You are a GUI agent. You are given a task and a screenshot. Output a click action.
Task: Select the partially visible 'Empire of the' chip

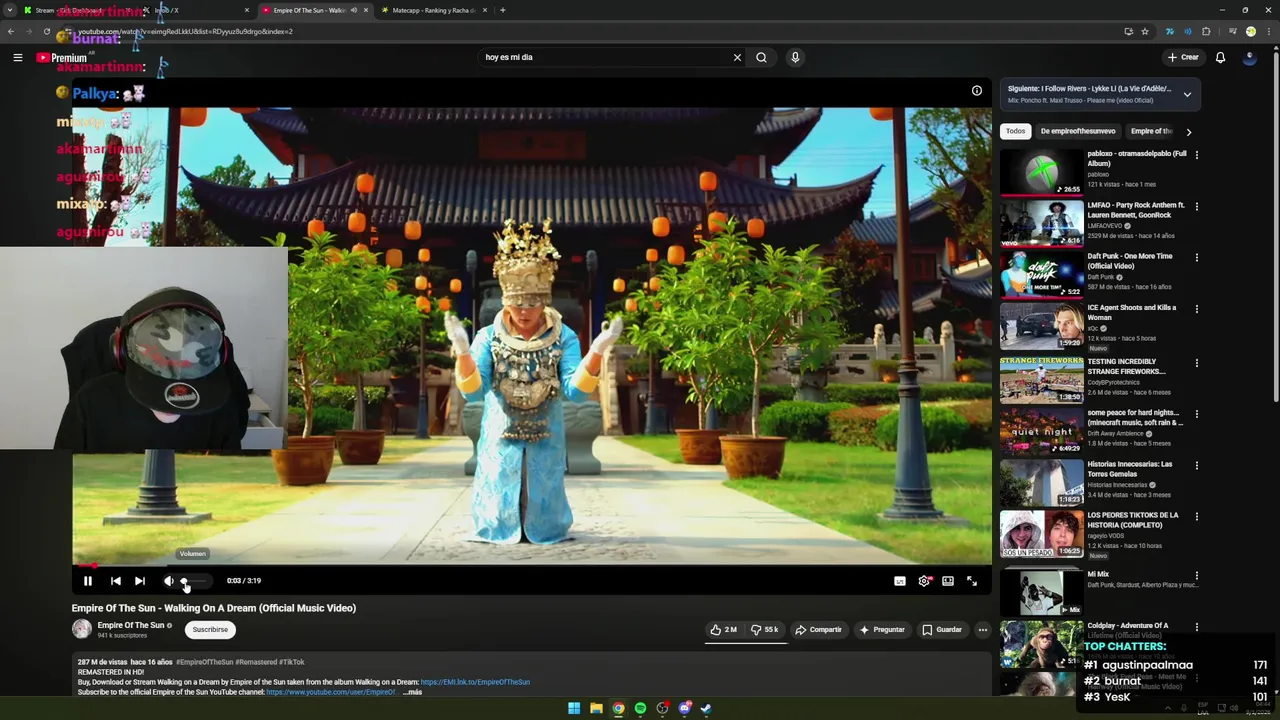tap(1151, 131)
